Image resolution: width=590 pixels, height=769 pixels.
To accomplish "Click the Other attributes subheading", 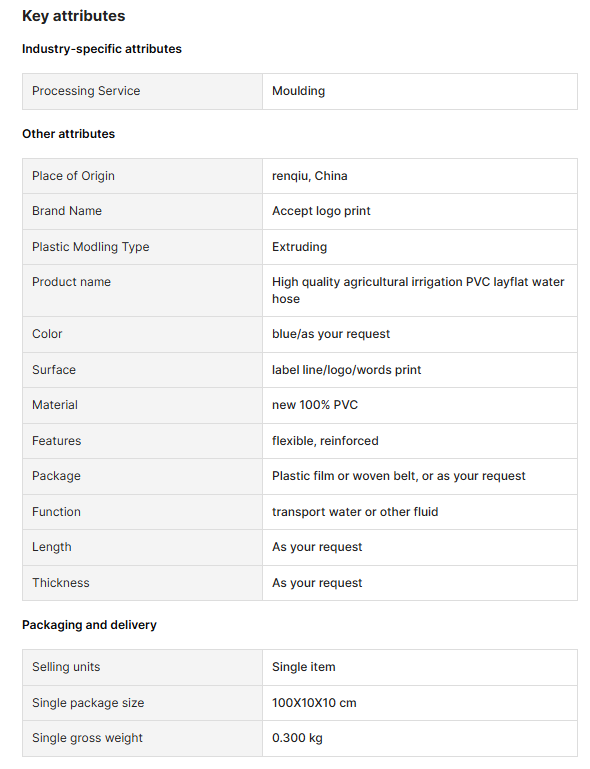I will 68,134.
